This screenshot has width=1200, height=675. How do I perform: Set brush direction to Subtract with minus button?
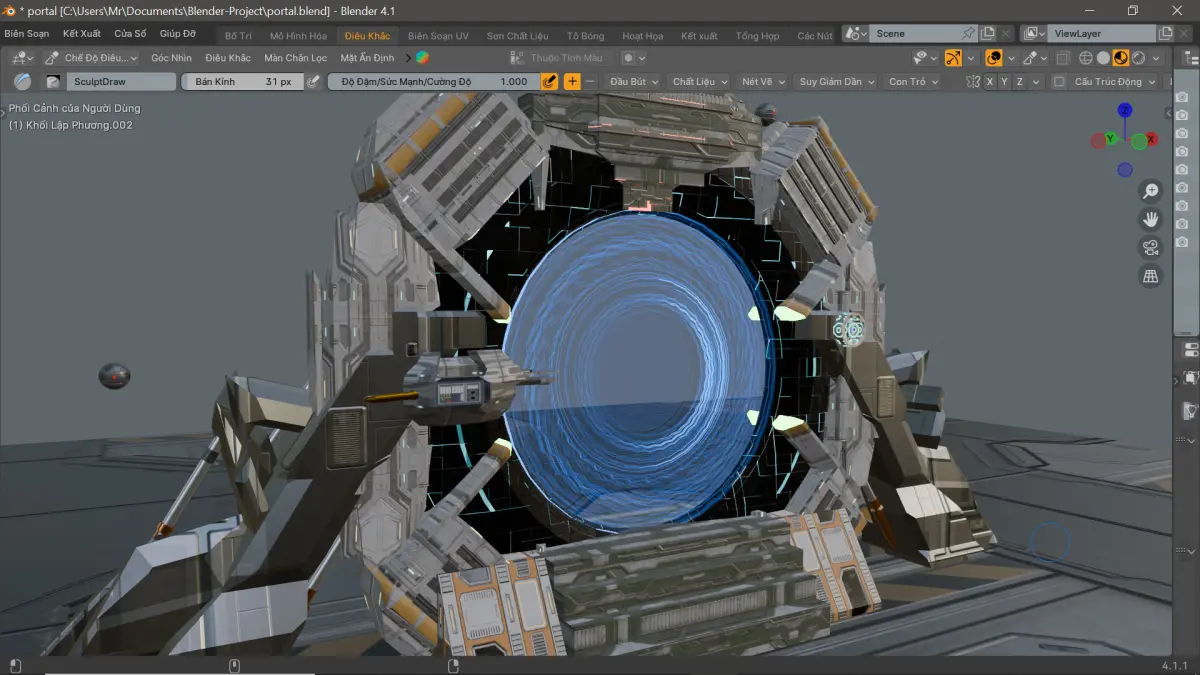pos(590,82)
